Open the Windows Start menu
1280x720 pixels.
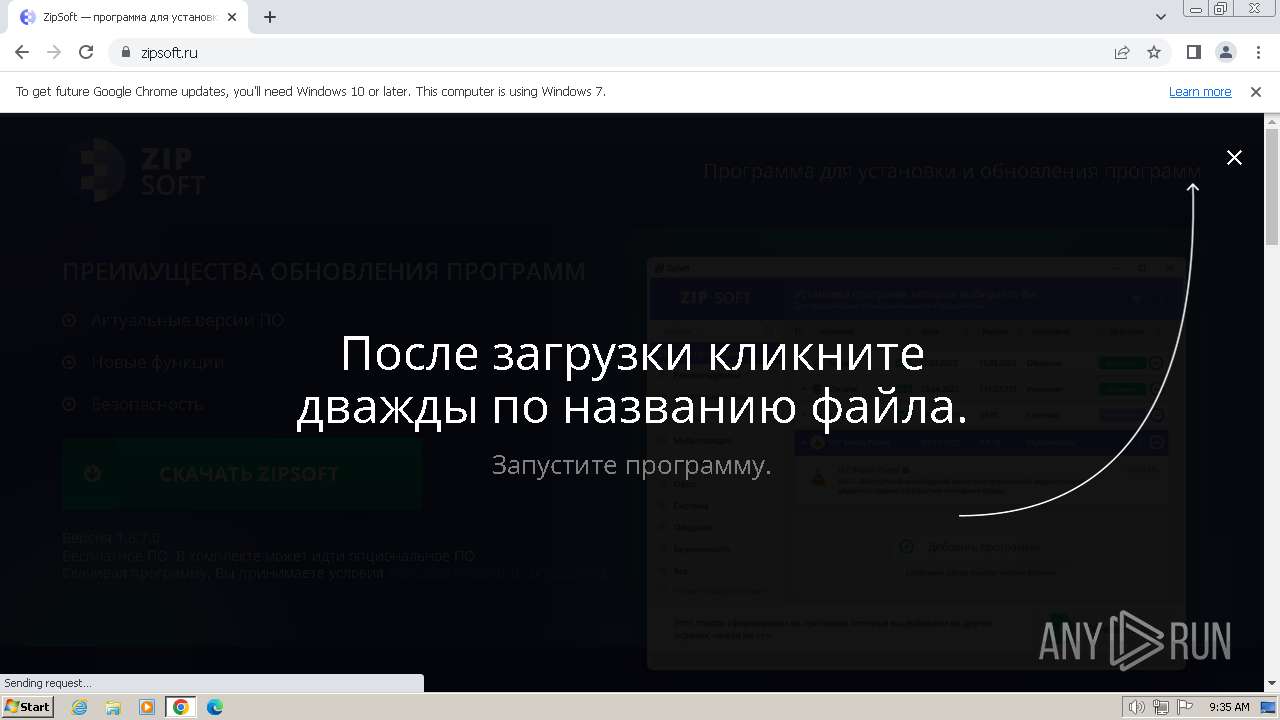tap(28, 707)
